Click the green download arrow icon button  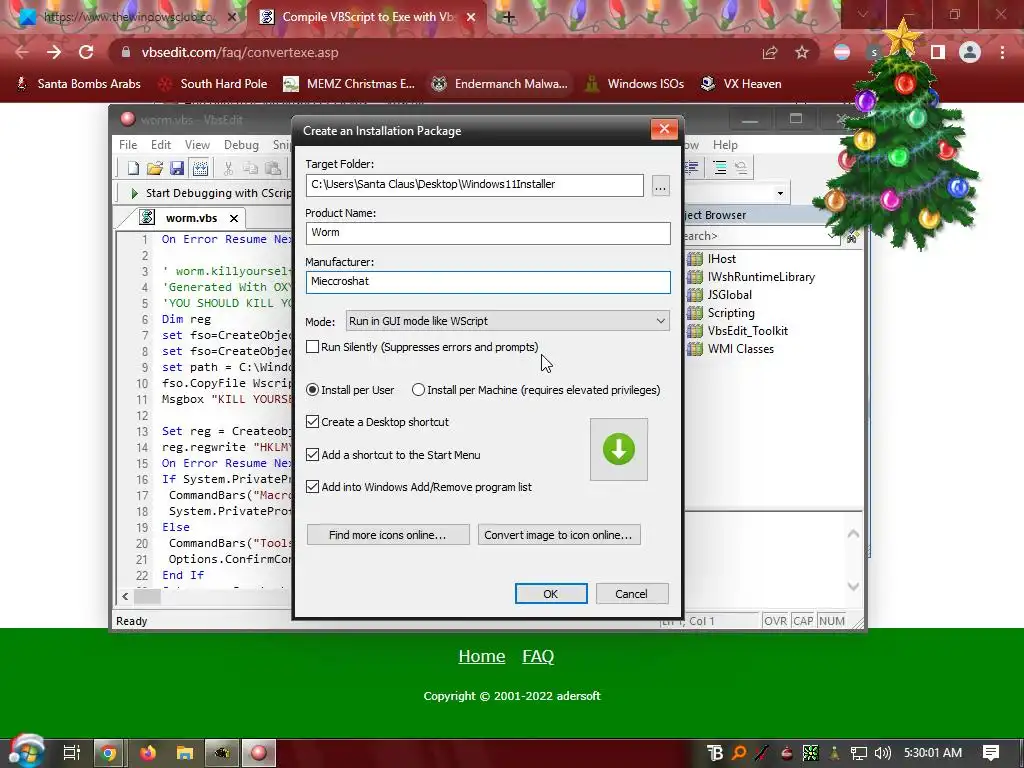coord(618,449)
